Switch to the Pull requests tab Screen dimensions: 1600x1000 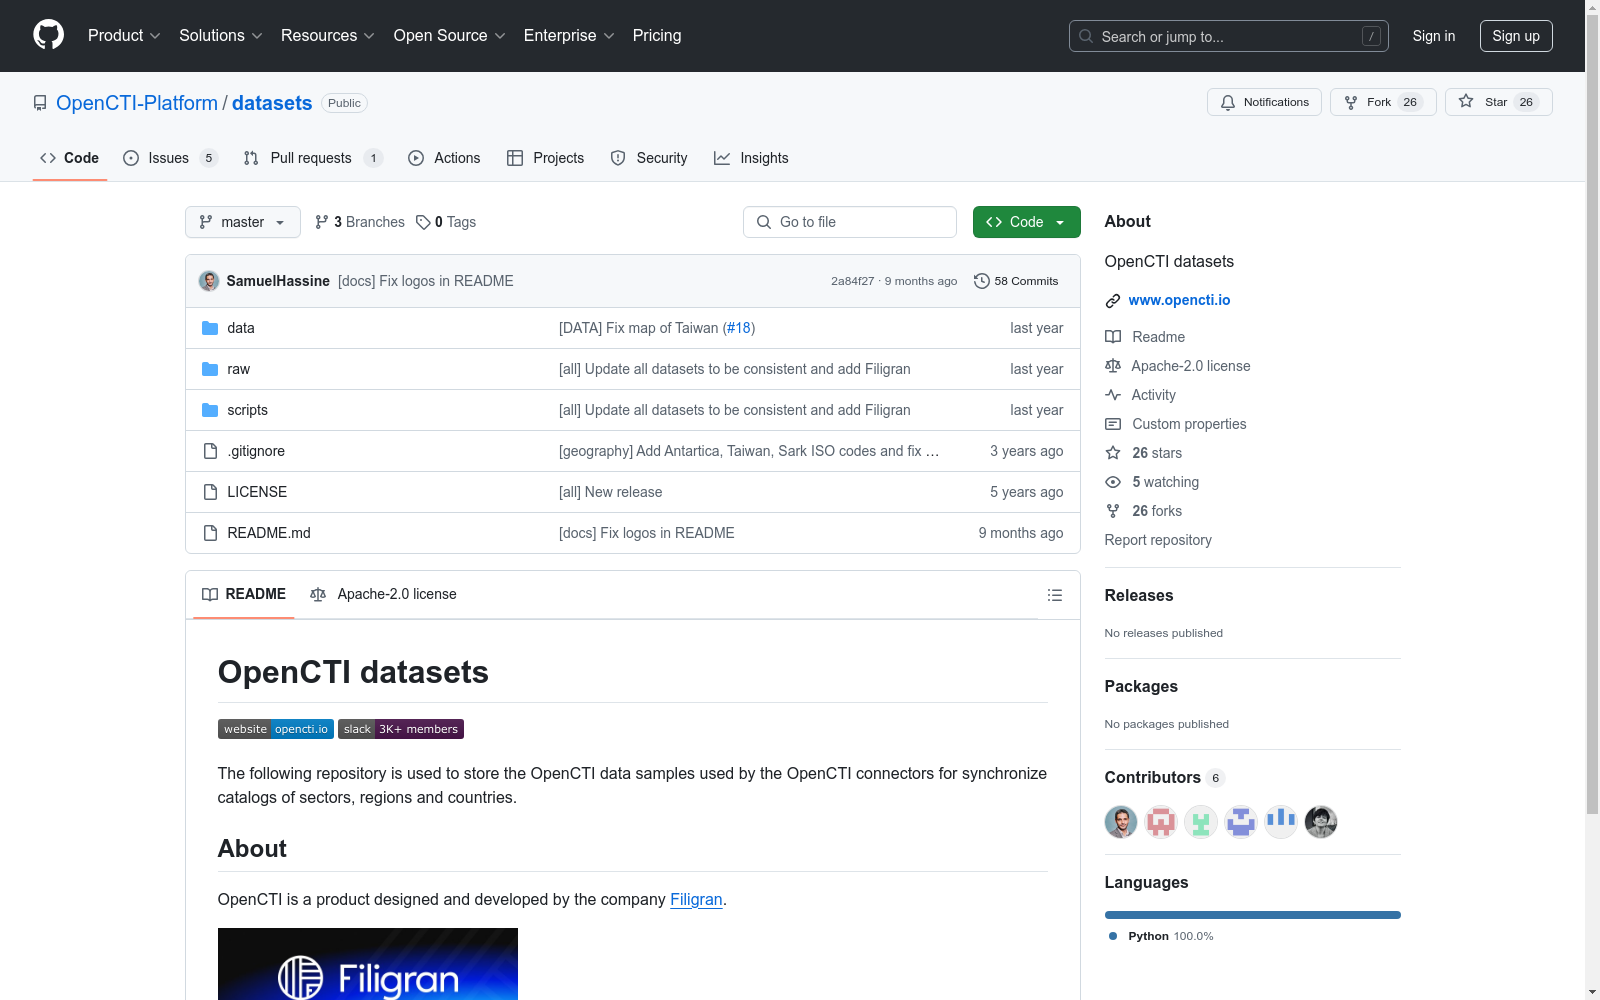313,158
